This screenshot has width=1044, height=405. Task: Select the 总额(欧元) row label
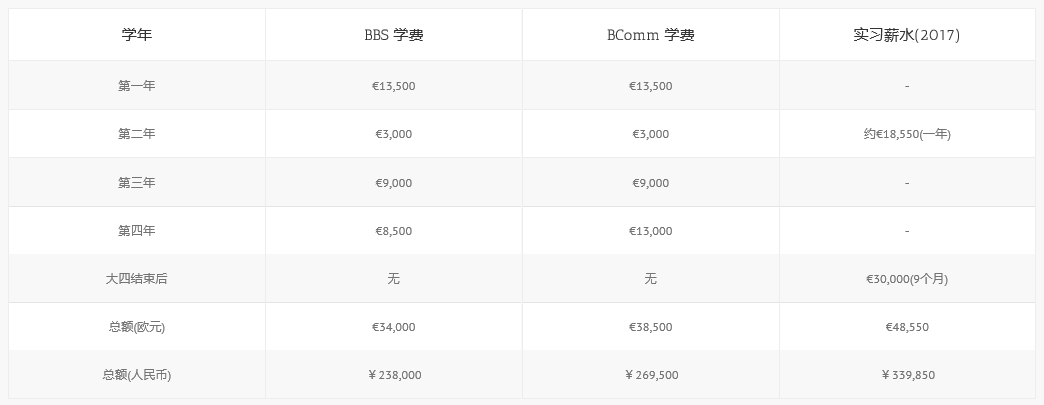(136, 327)
